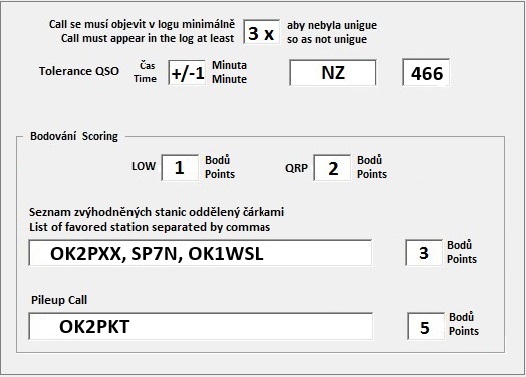Focus the field containing 466
The image size is (526, 377).
click(x=426, y=72)
